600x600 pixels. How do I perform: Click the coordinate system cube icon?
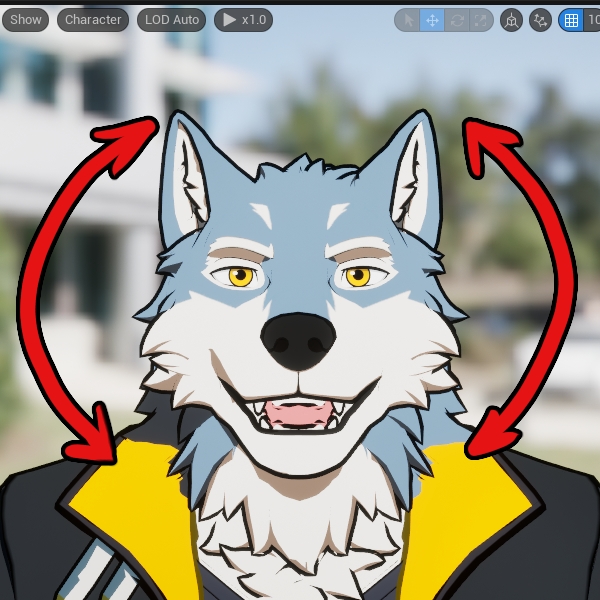pos(511,20)
